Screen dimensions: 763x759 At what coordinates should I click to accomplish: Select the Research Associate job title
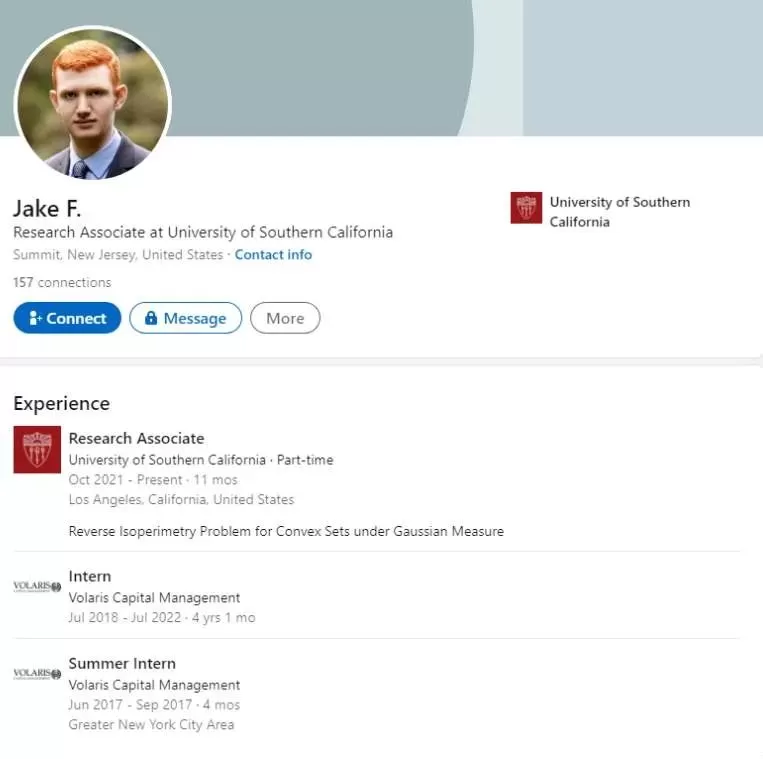pos(136,438)
